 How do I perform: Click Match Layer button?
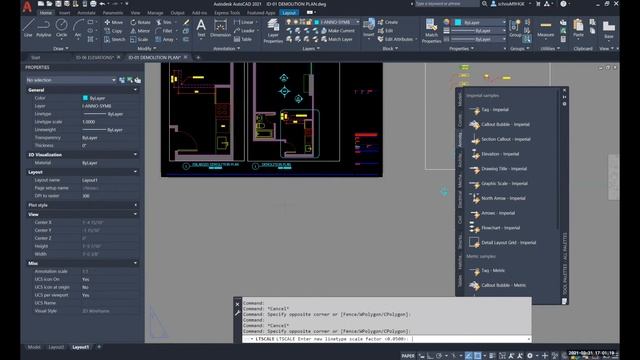pyautogui.click(x=337, y=40)
